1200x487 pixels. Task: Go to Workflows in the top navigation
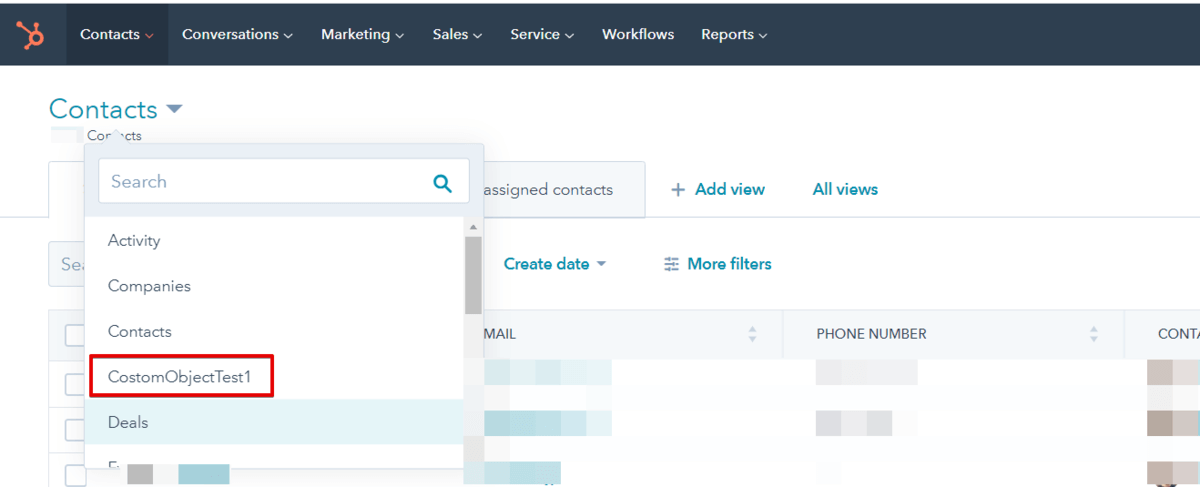(x=638, y=35)
